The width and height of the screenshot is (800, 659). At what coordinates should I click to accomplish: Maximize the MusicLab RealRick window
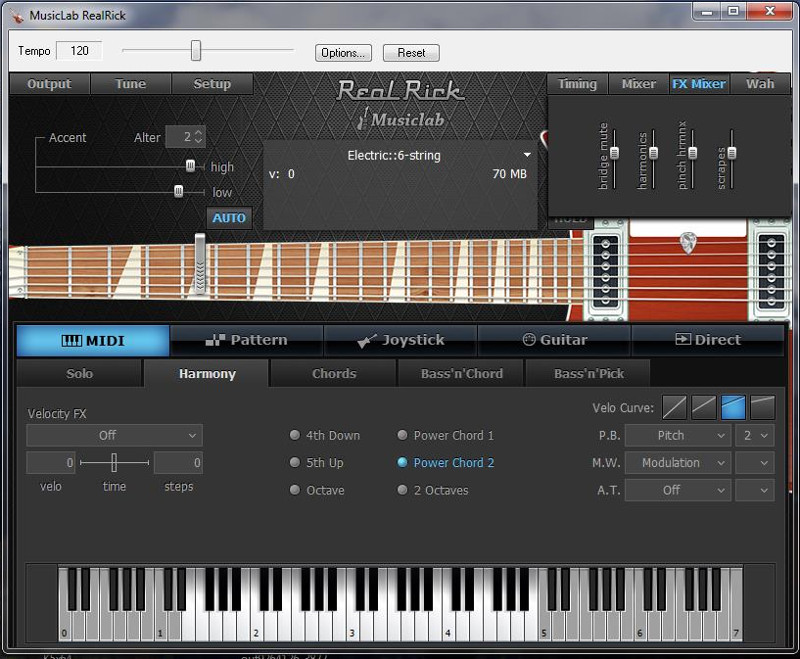click(x=733, y=11)
